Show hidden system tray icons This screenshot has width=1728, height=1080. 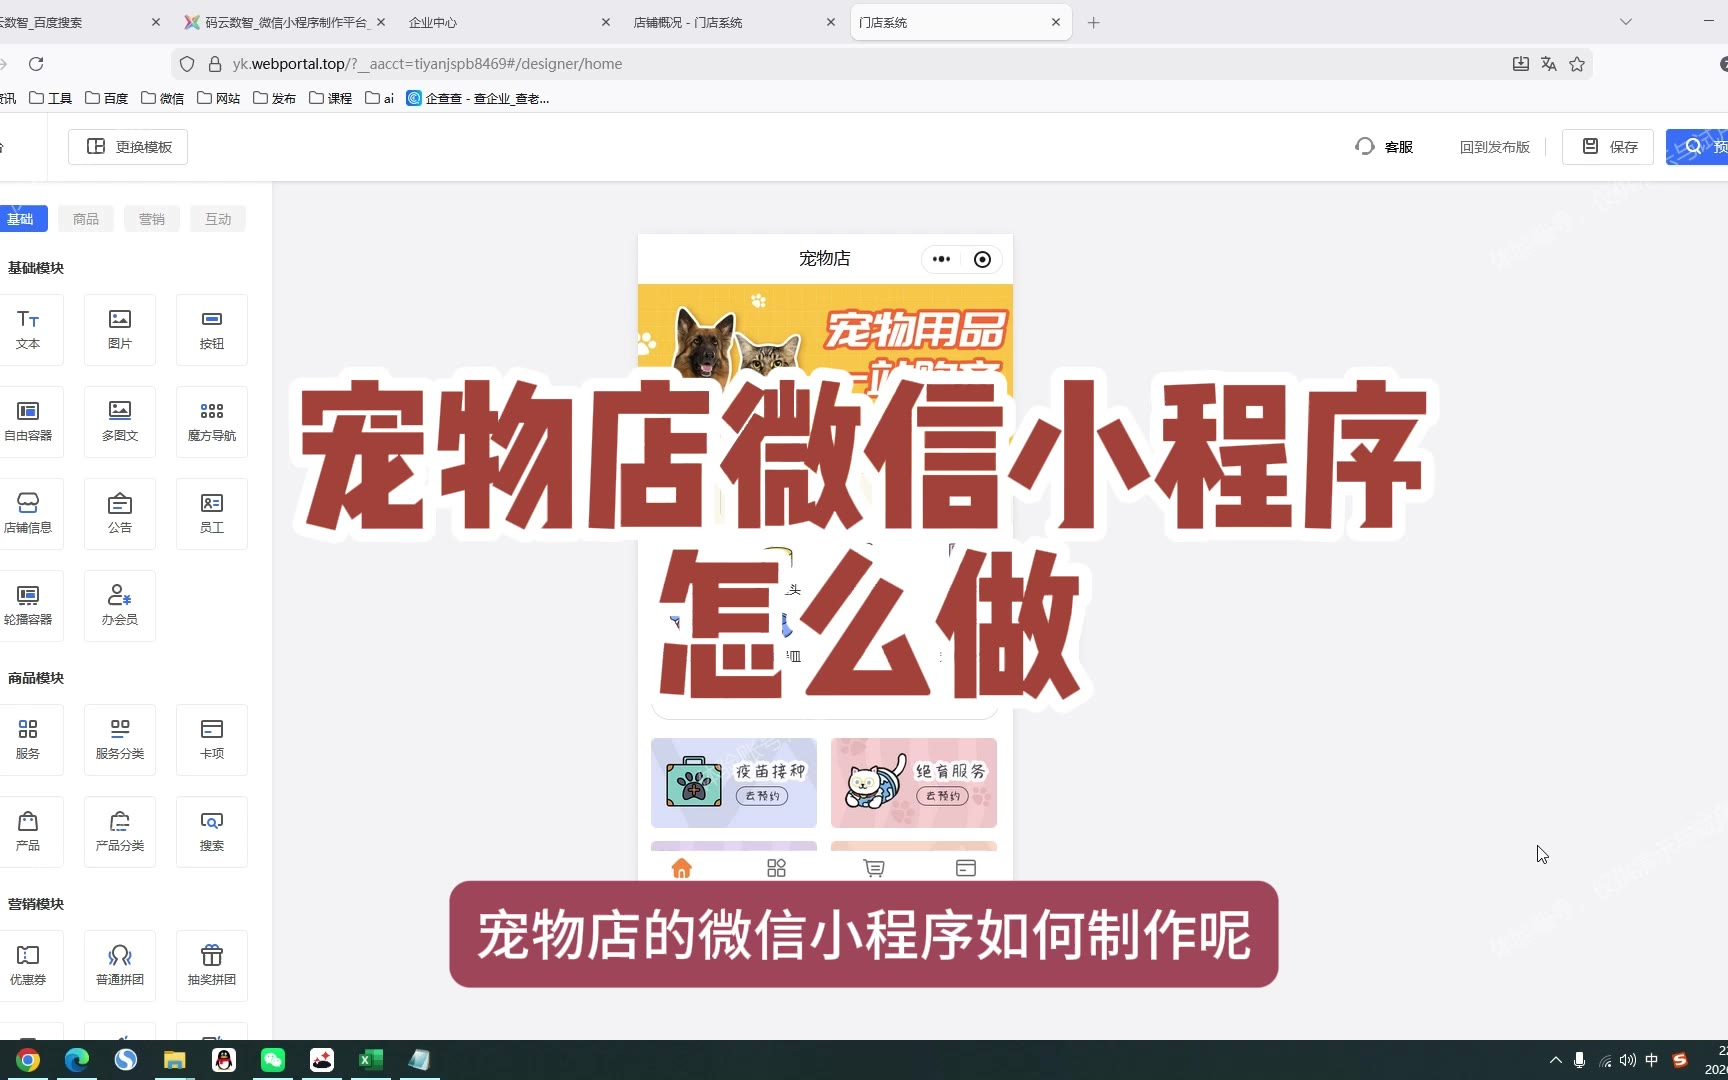coord(1555,1060)
